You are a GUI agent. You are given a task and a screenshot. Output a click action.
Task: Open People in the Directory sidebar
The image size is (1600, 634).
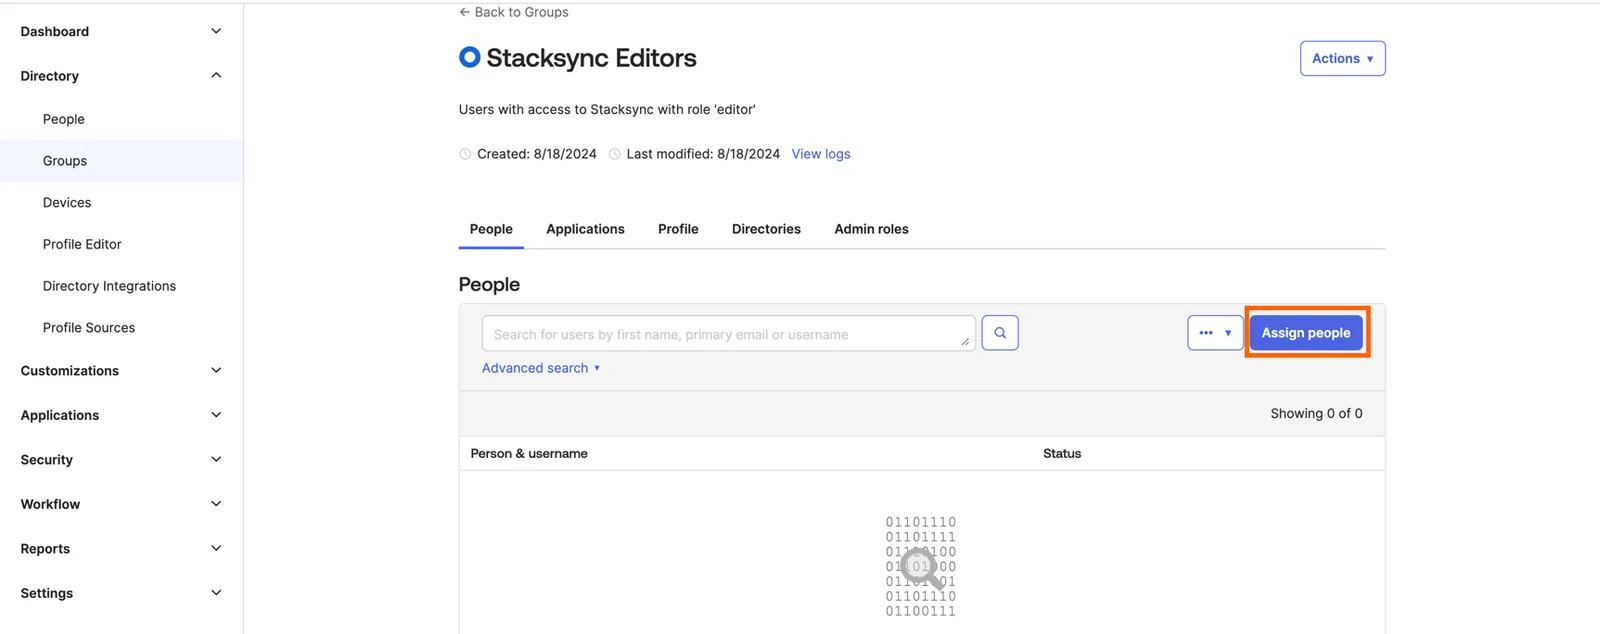pyautogui.click(x=64, y=119)
